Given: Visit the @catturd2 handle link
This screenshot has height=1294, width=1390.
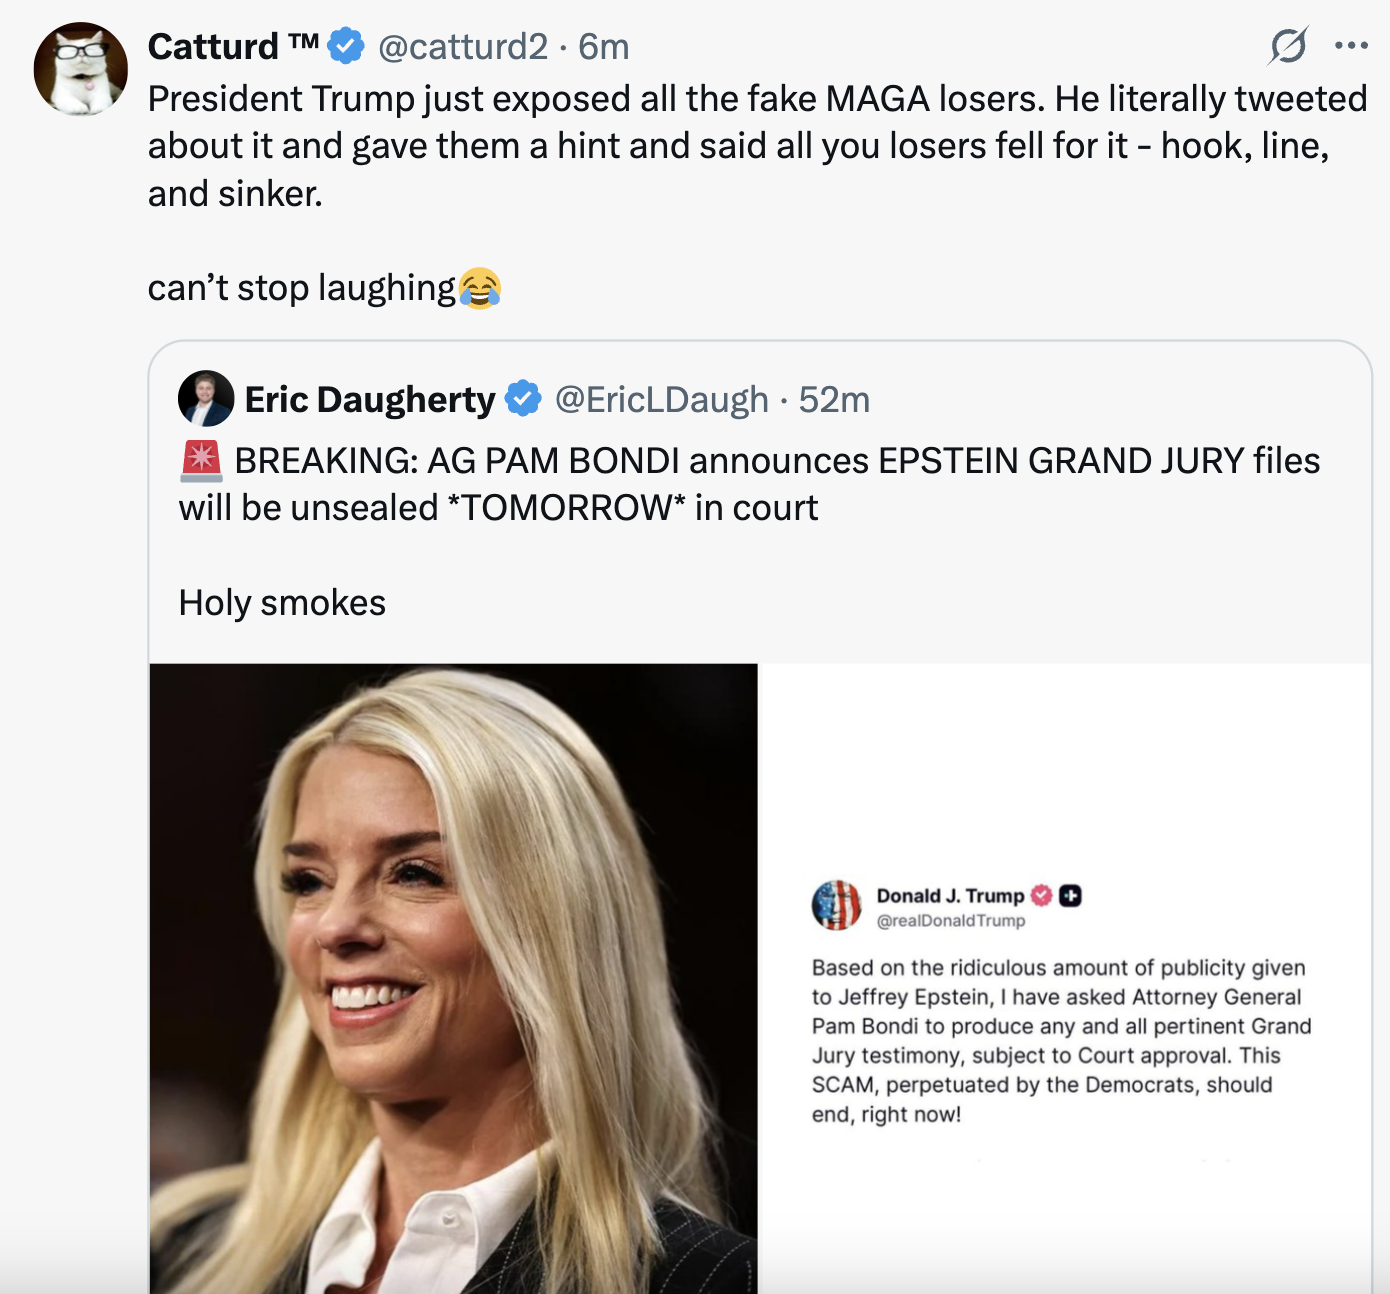Looking at the screenshot, I should (x=463, y=46).
